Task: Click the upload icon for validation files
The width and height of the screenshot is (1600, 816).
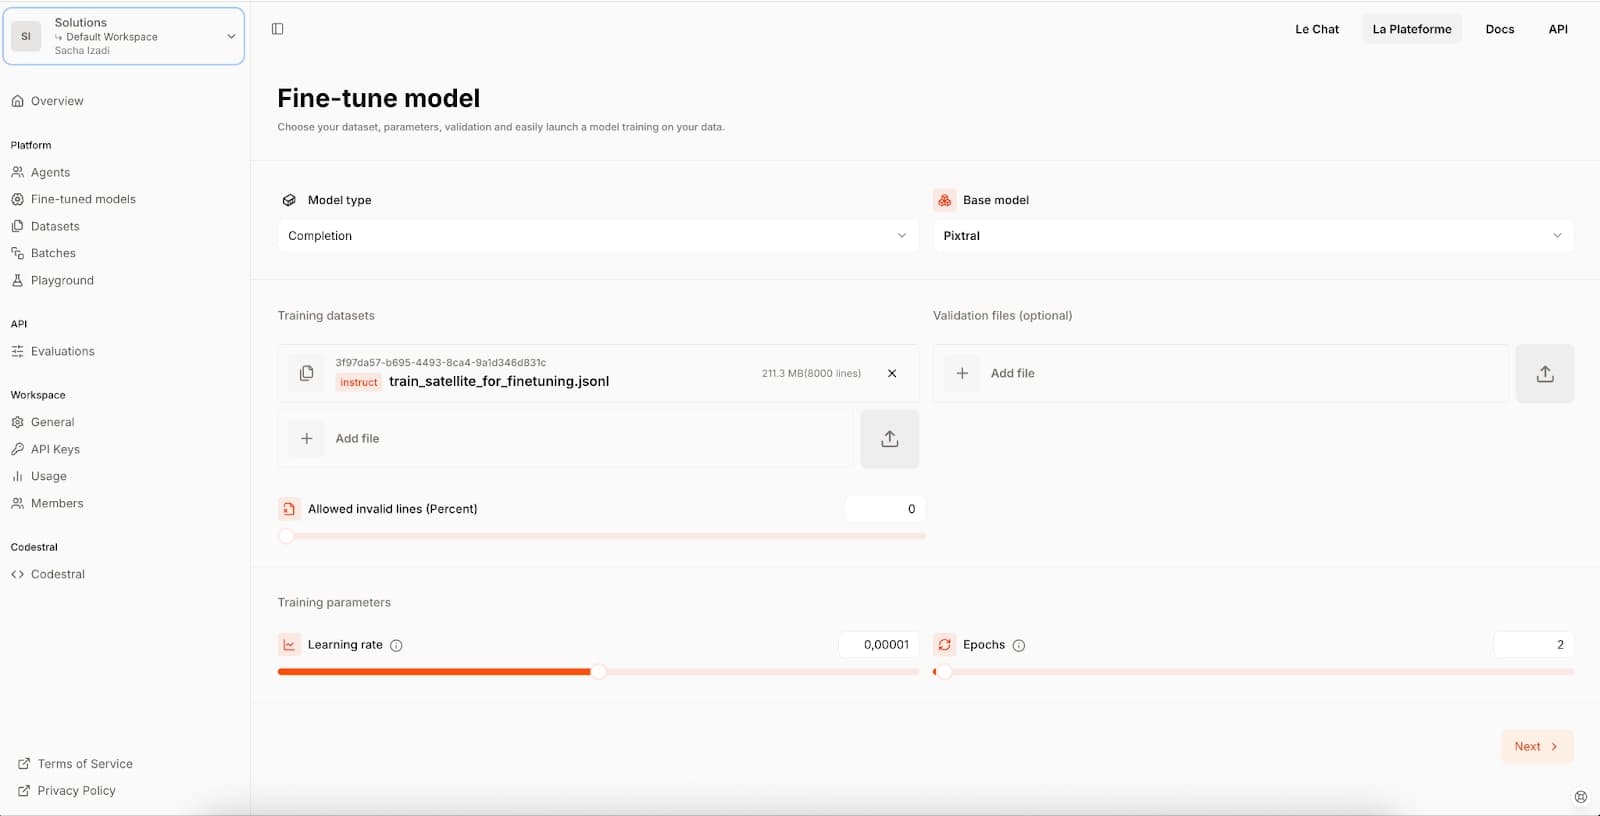Action: (x=1545, y=374)
